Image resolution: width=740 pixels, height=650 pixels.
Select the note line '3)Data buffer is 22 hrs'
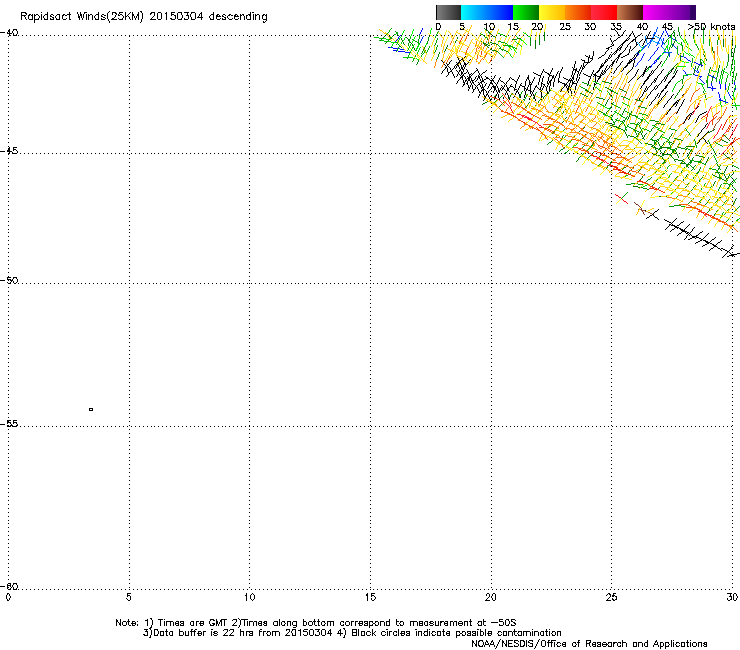(352, 633)
